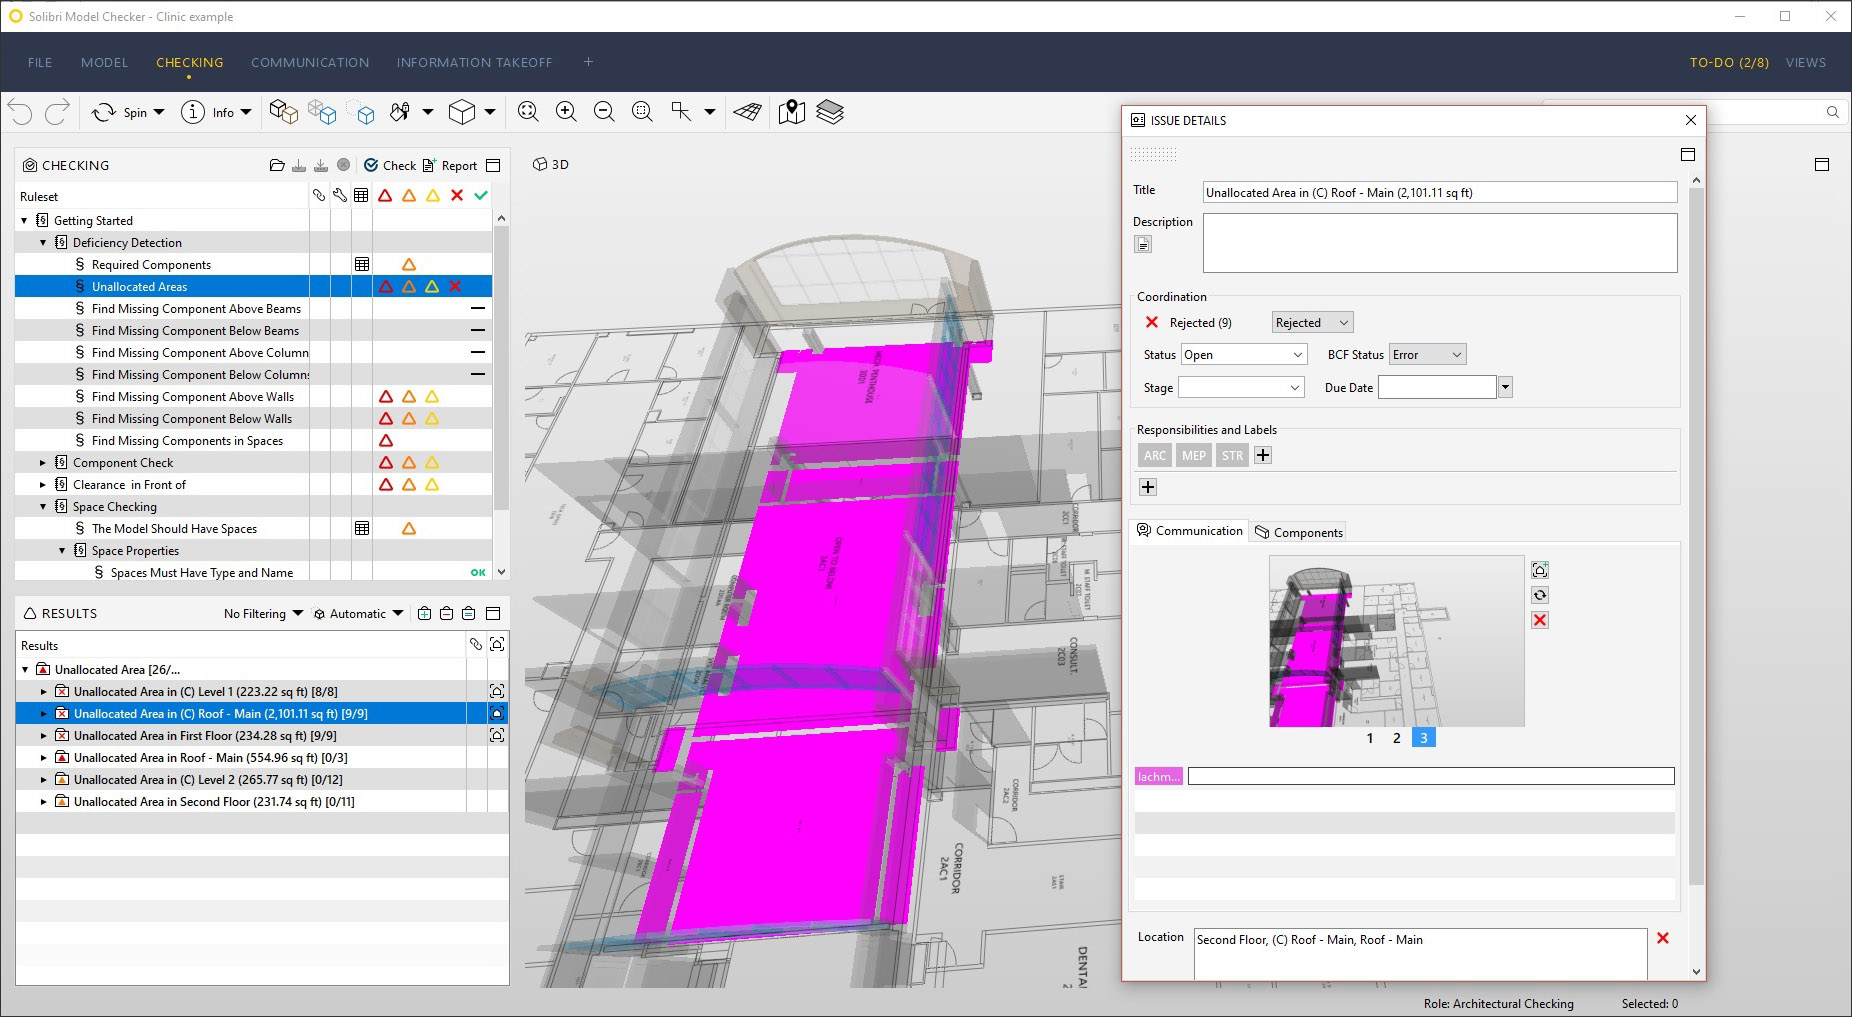Click the dimension measure tool icon
The width and height of the screenshot is (1852, 1017).
(x=682, y=112)
